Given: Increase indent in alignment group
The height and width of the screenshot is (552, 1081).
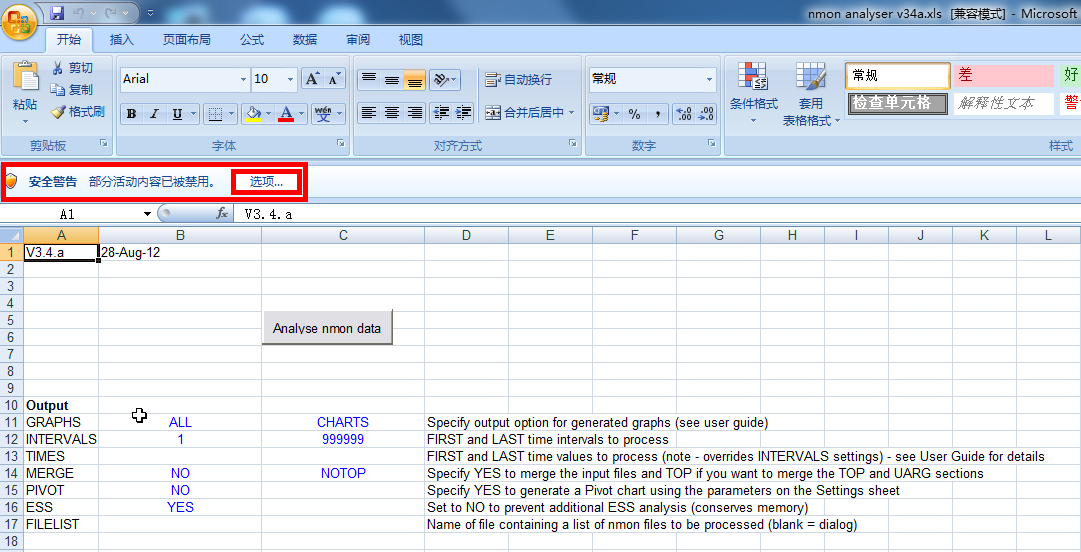Looking at the screenshot, I should tap(464, 112).
